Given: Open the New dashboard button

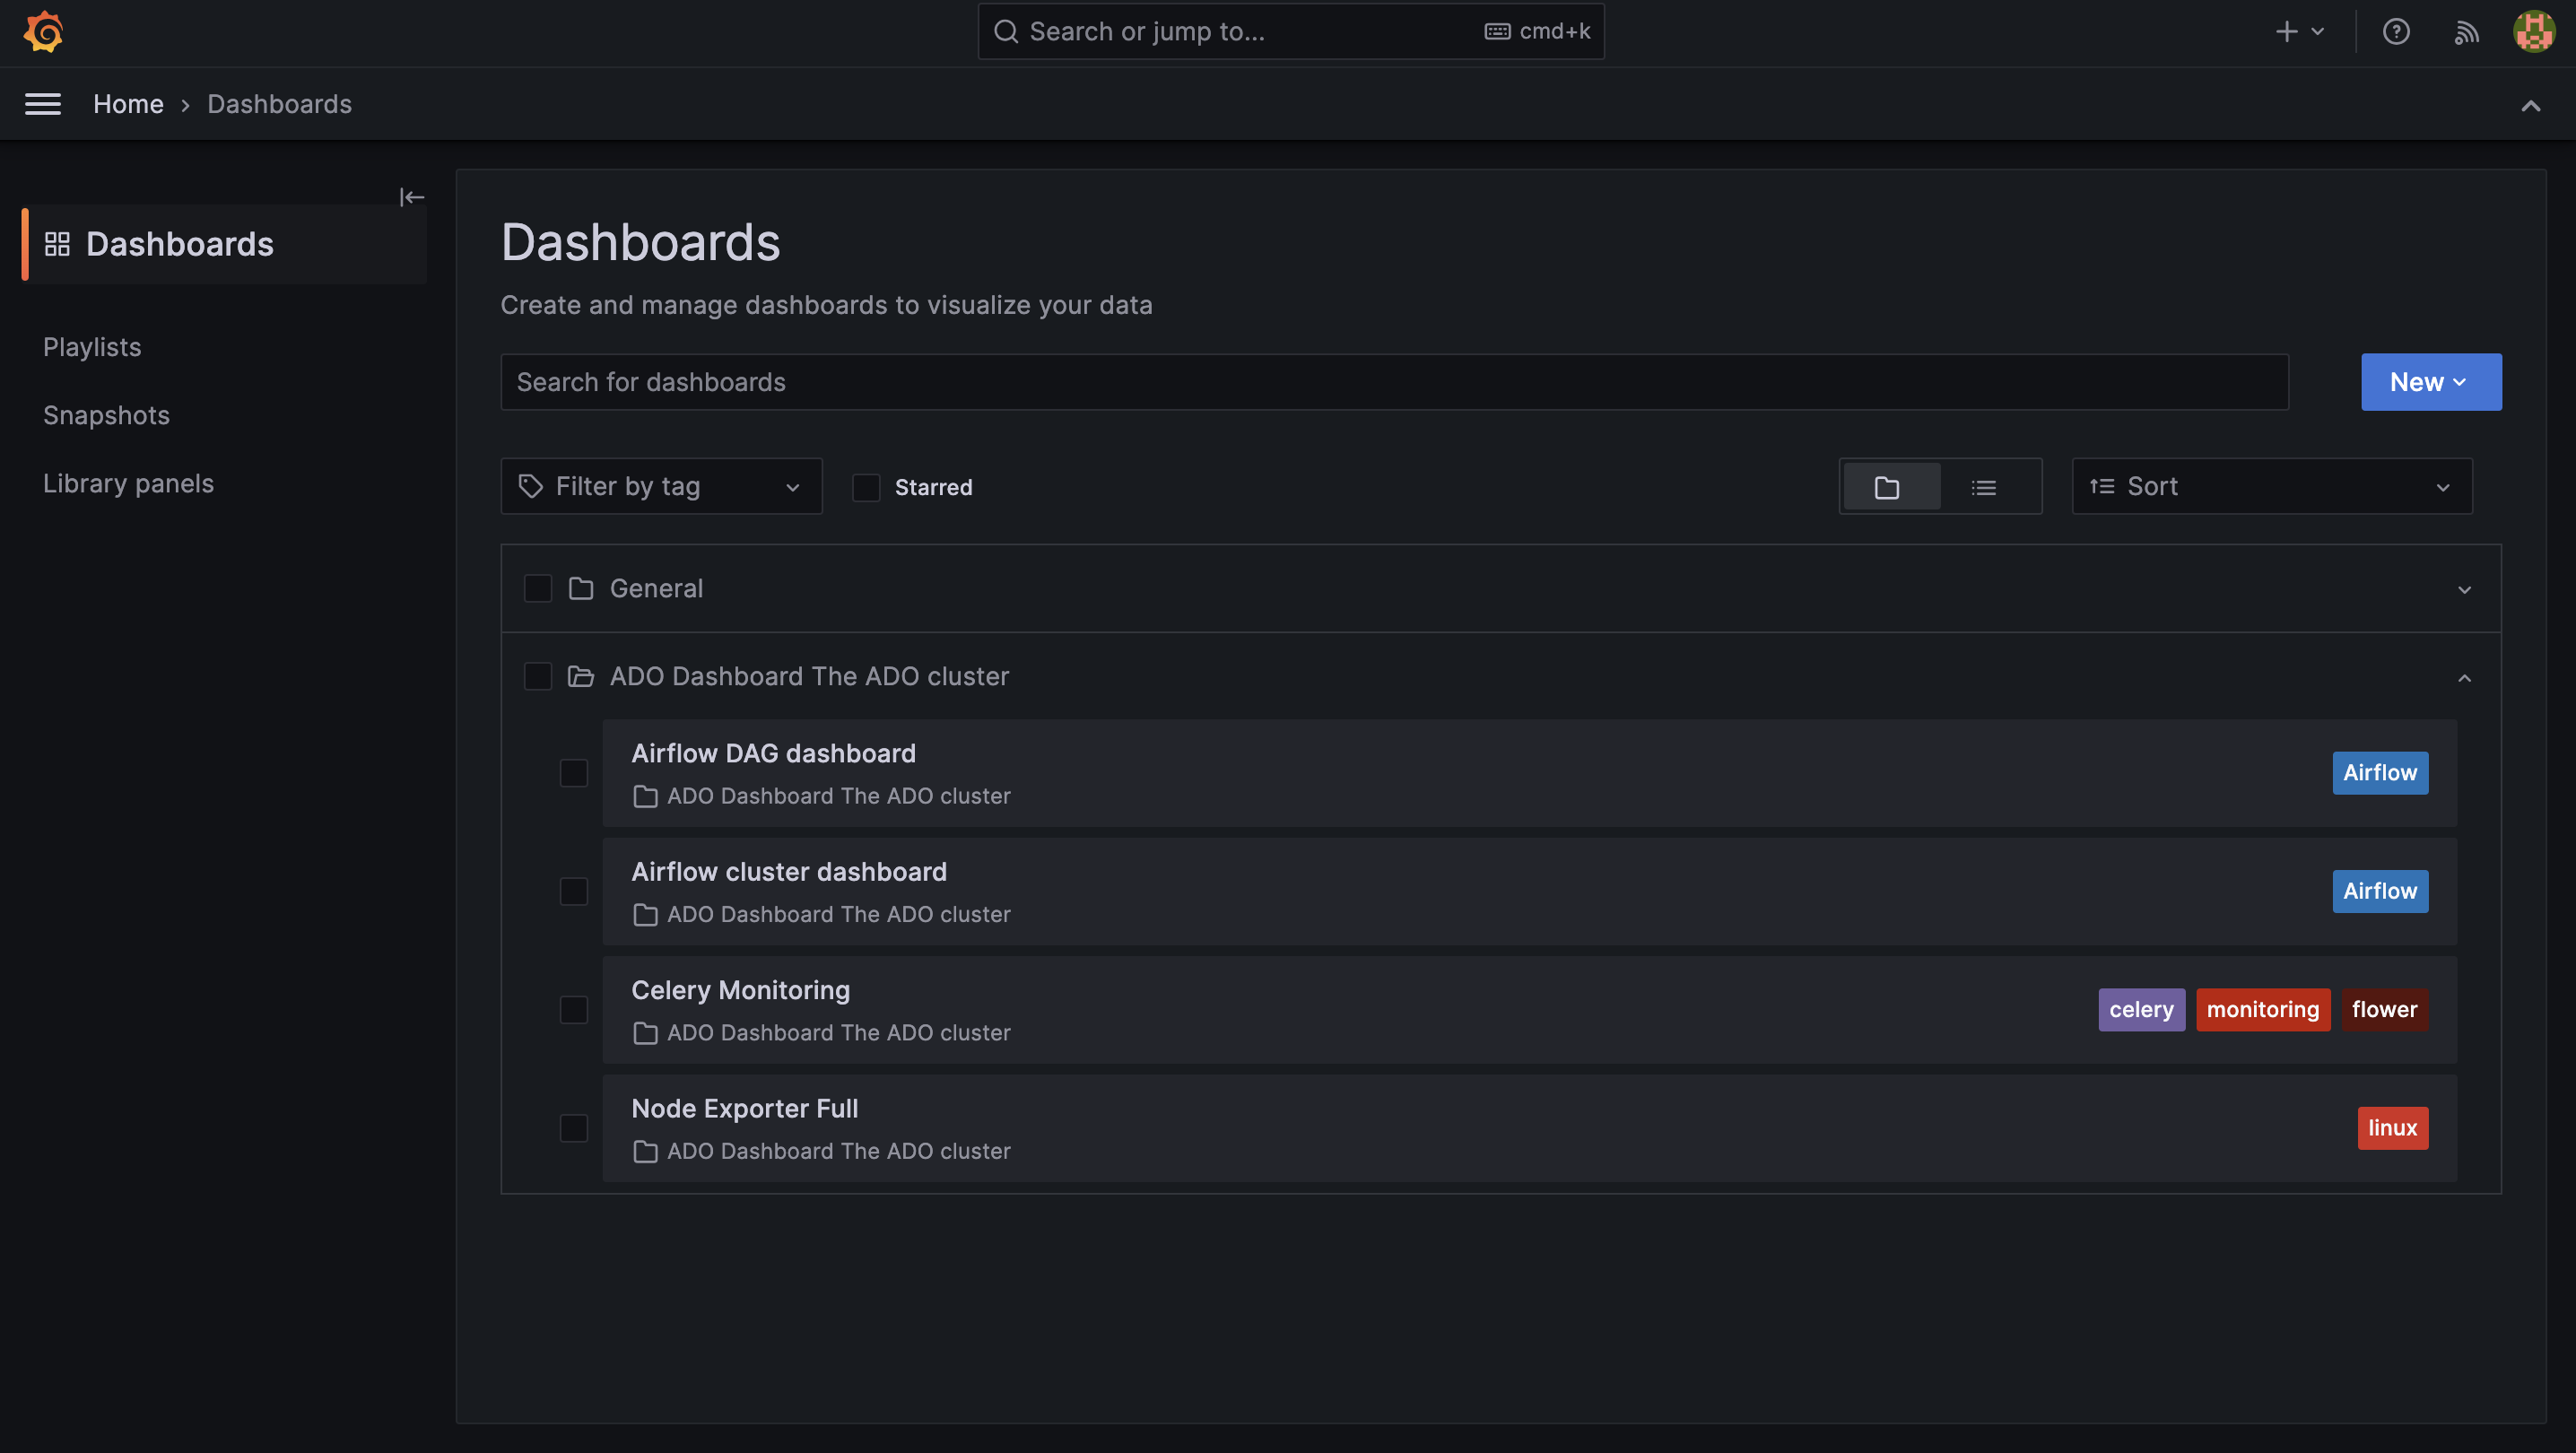Looking at the screenshot, I should click(x=2430, y=382).
